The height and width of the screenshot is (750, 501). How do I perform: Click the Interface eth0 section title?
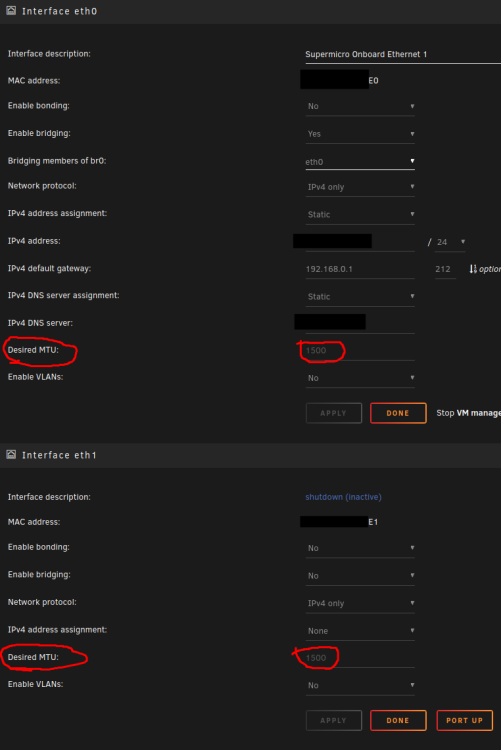[x=59, y=11]
